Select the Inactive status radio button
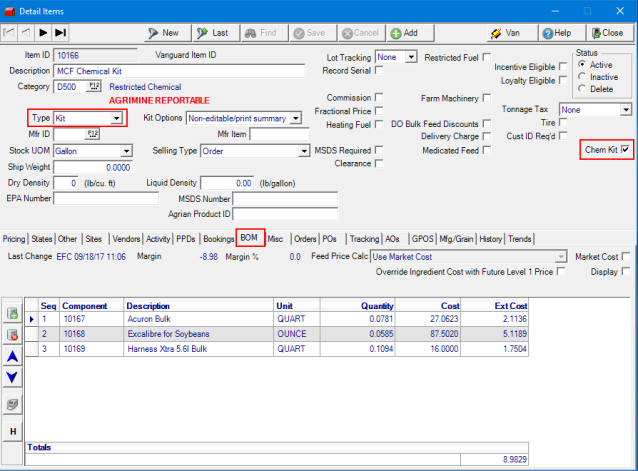638x471 pixels. (581, 76)
